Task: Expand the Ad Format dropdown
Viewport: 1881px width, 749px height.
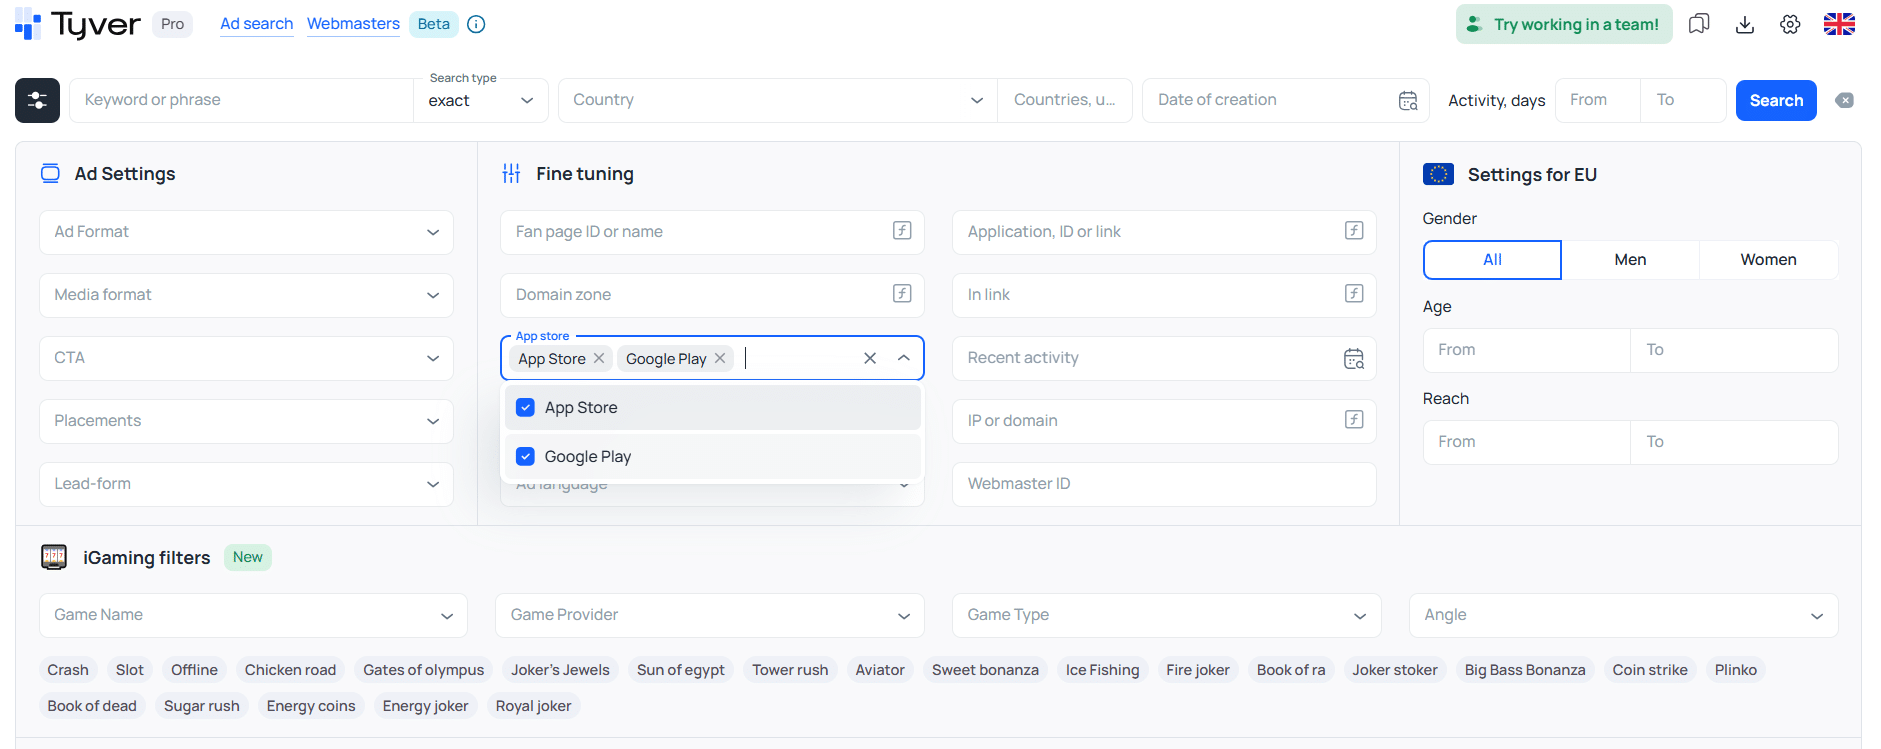Action: tap(246, 232)
